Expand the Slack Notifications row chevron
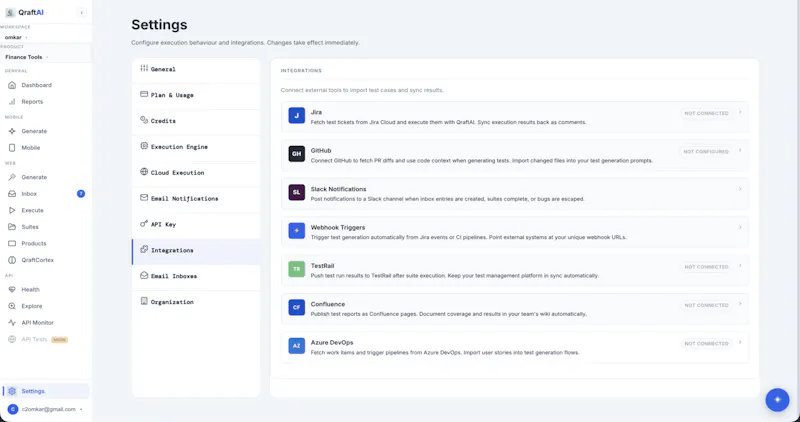 740,189
